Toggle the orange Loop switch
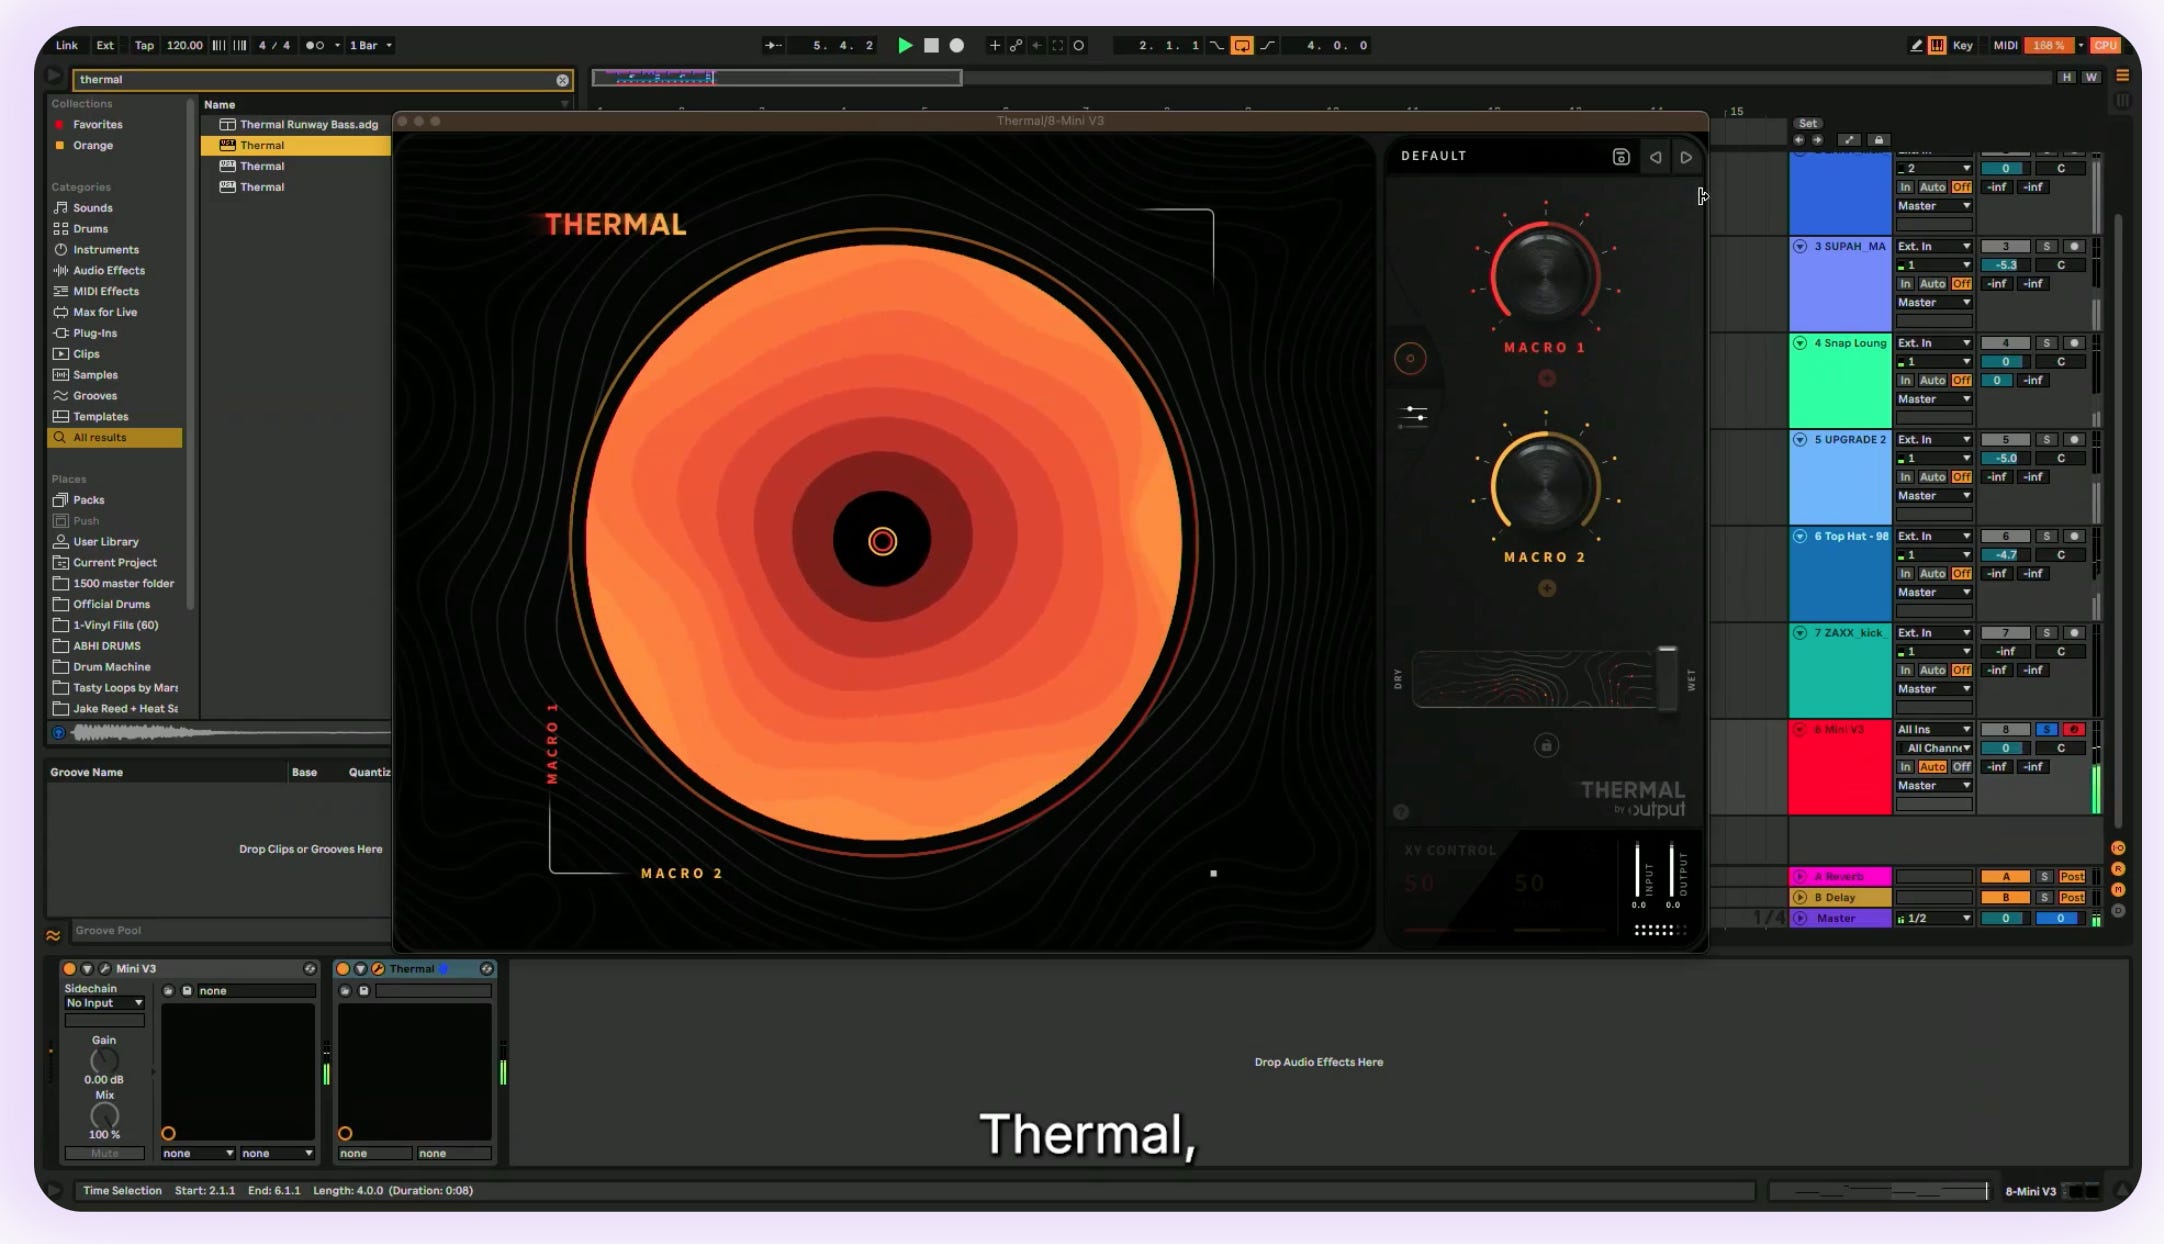The height and width of the screenshot is (1244, 2164). (x=1242, y=45)
